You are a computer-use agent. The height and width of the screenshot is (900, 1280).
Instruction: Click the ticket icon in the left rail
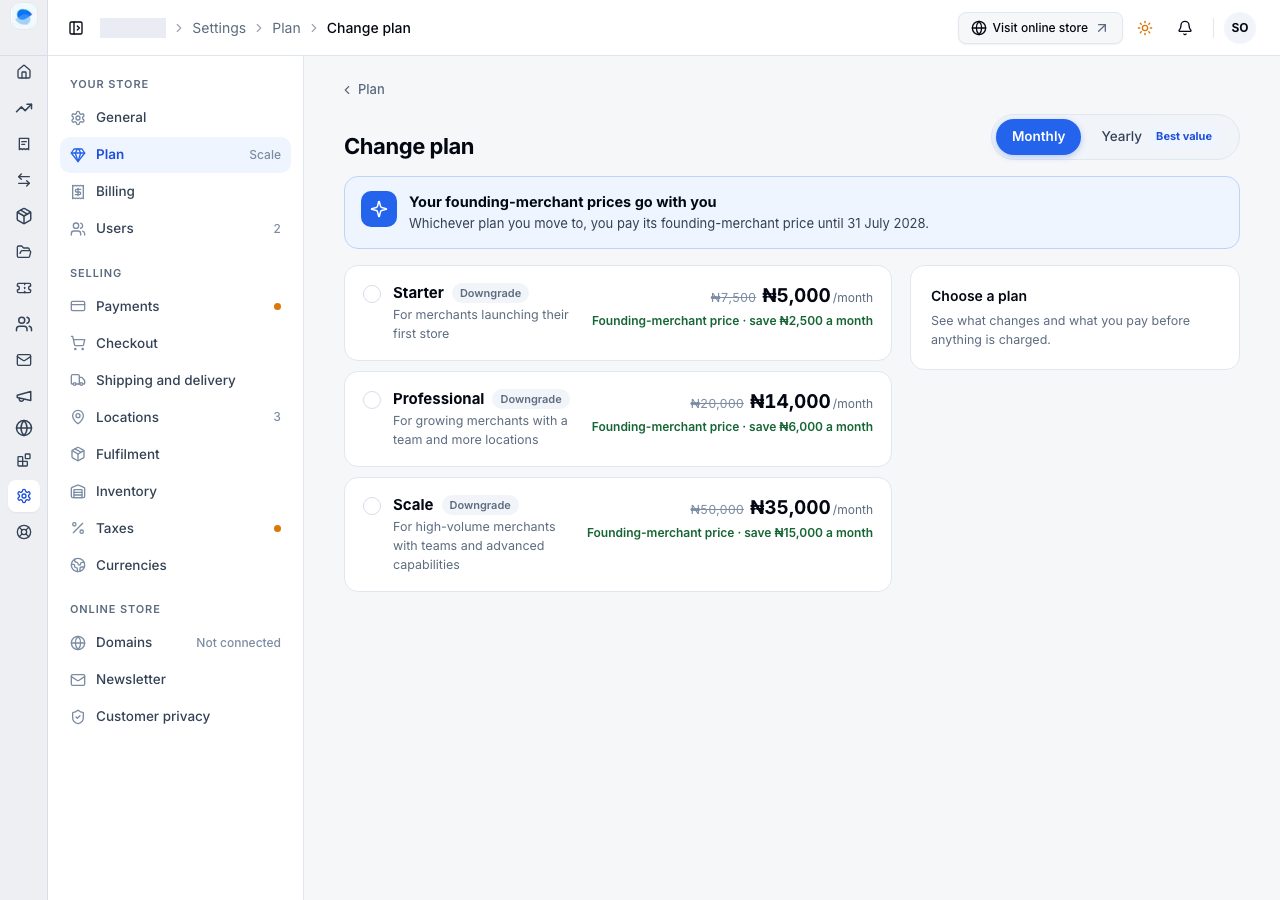point(24,288)
